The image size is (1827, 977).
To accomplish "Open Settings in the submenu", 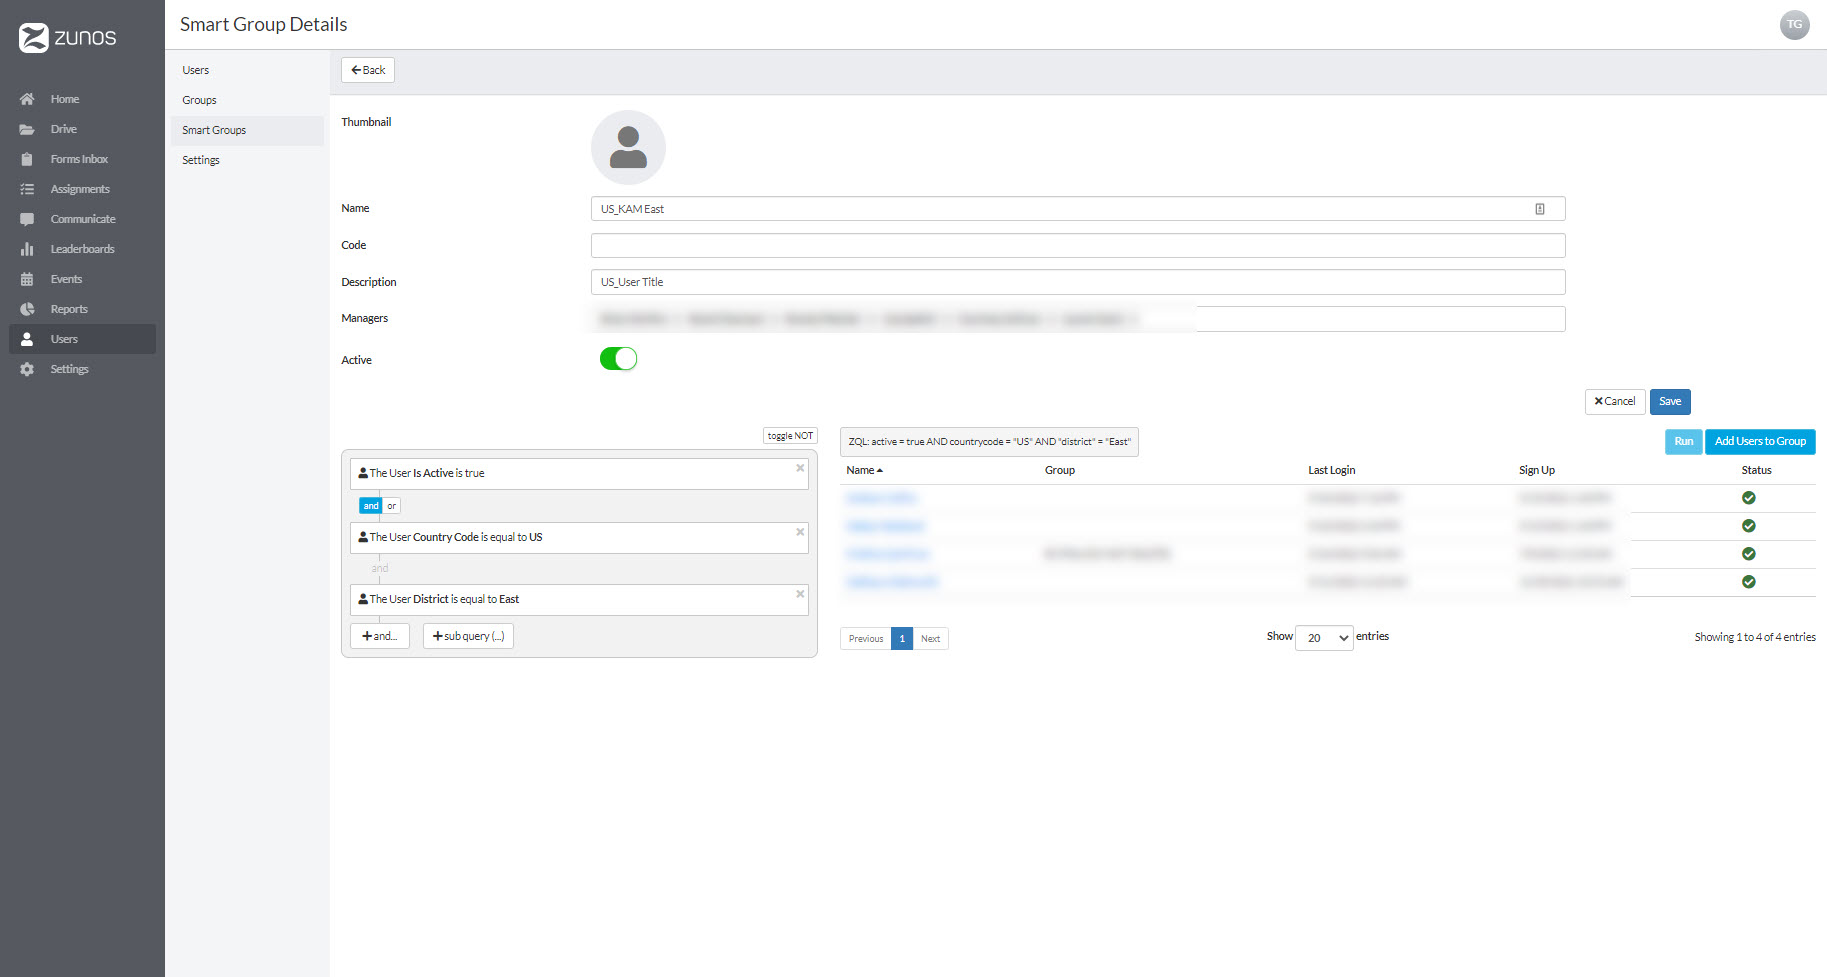I will (201, 160).
